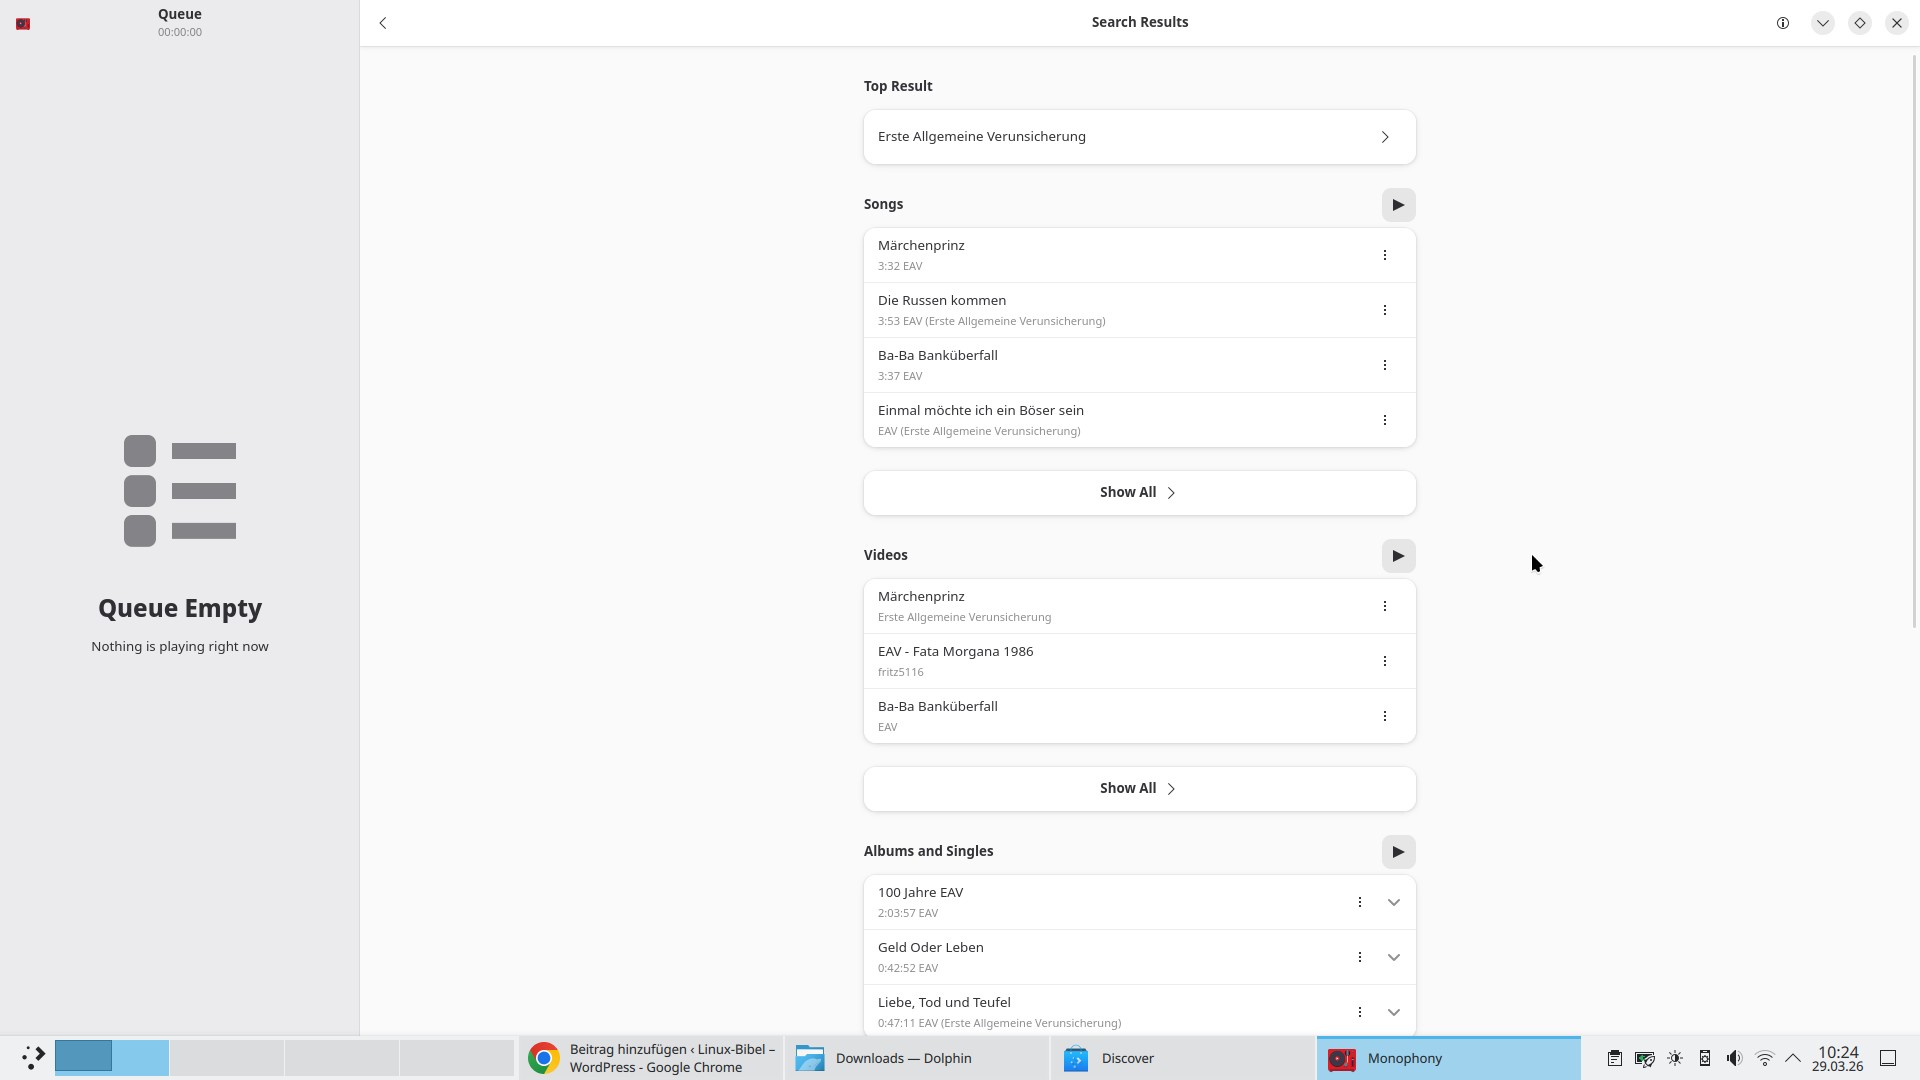Viewport: 1920px width, 1080px height.
Task: Expand the Geld Oder Leben album
Action: 1393,957
